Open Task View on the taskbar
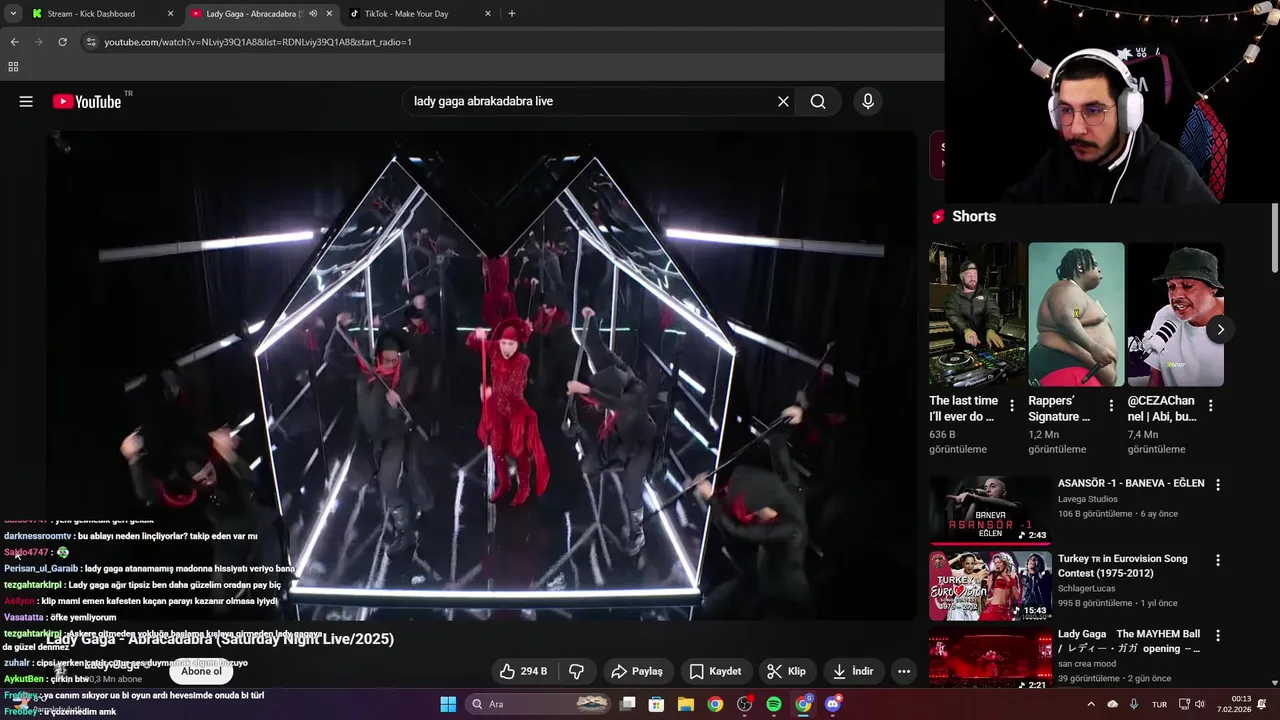1280x720 pixels. [x=628, y=704]
